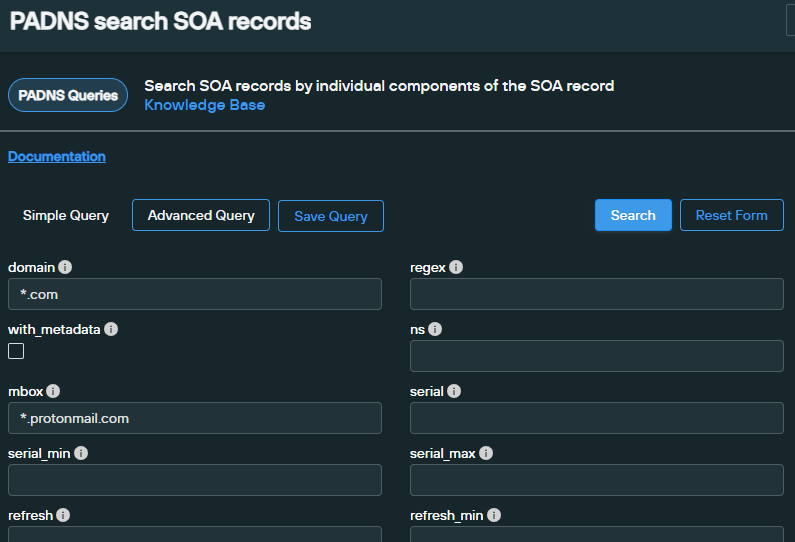The height and width of the screenshot is (542, 795).
Task: Click the info icon next to refresh
Action: (63, 515)
